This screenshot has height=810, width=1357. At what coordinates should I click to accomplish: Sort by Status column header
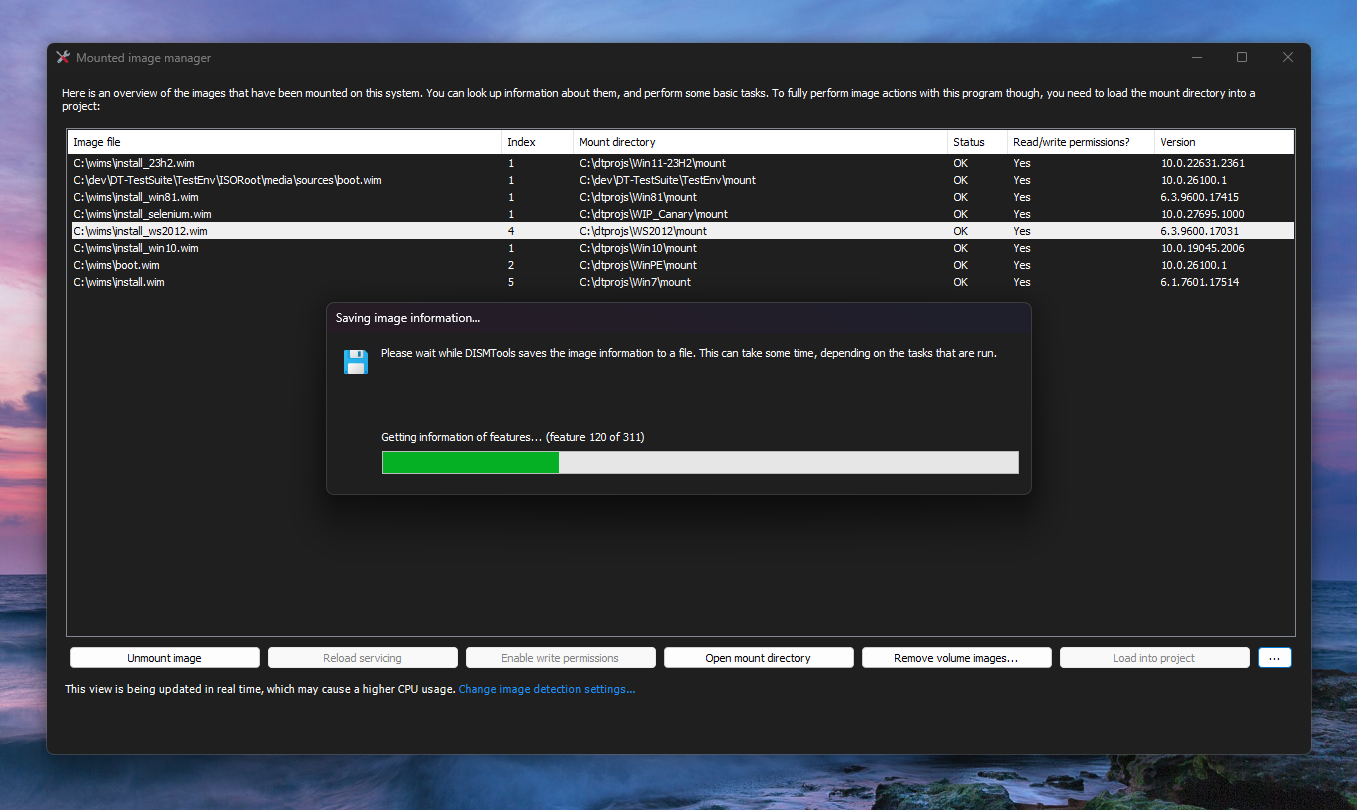pyautogui.click(x=977, y=142)
